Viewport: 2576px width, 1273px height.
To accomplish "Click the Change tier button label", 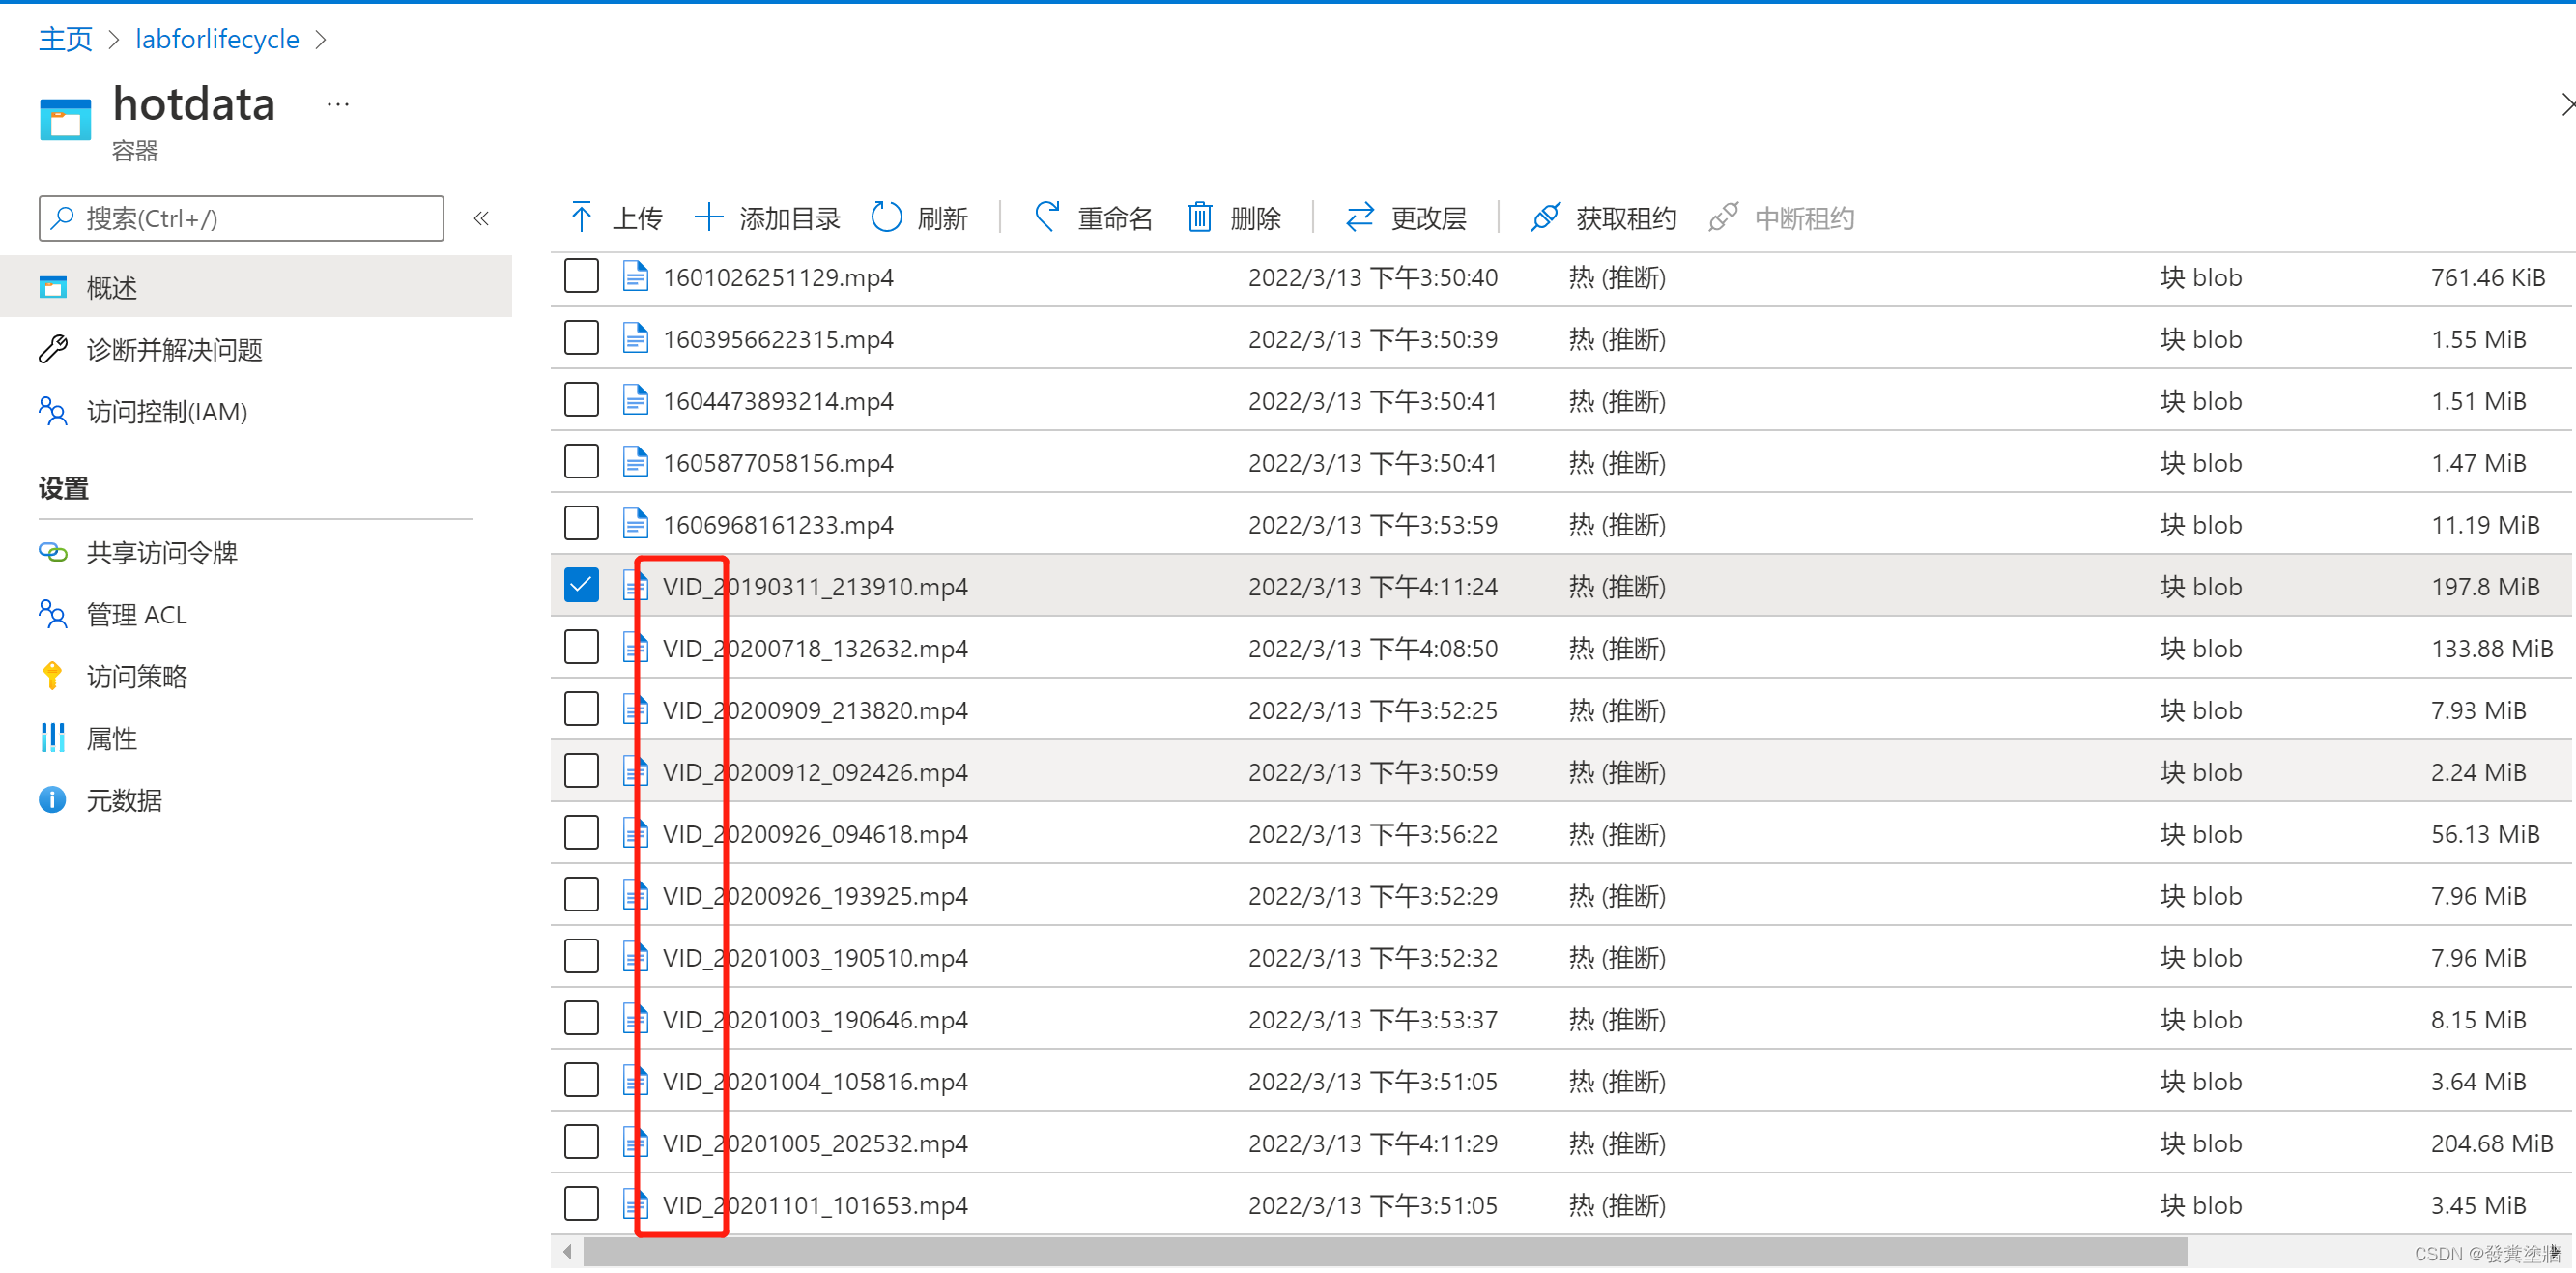I will coord(1428,218).
